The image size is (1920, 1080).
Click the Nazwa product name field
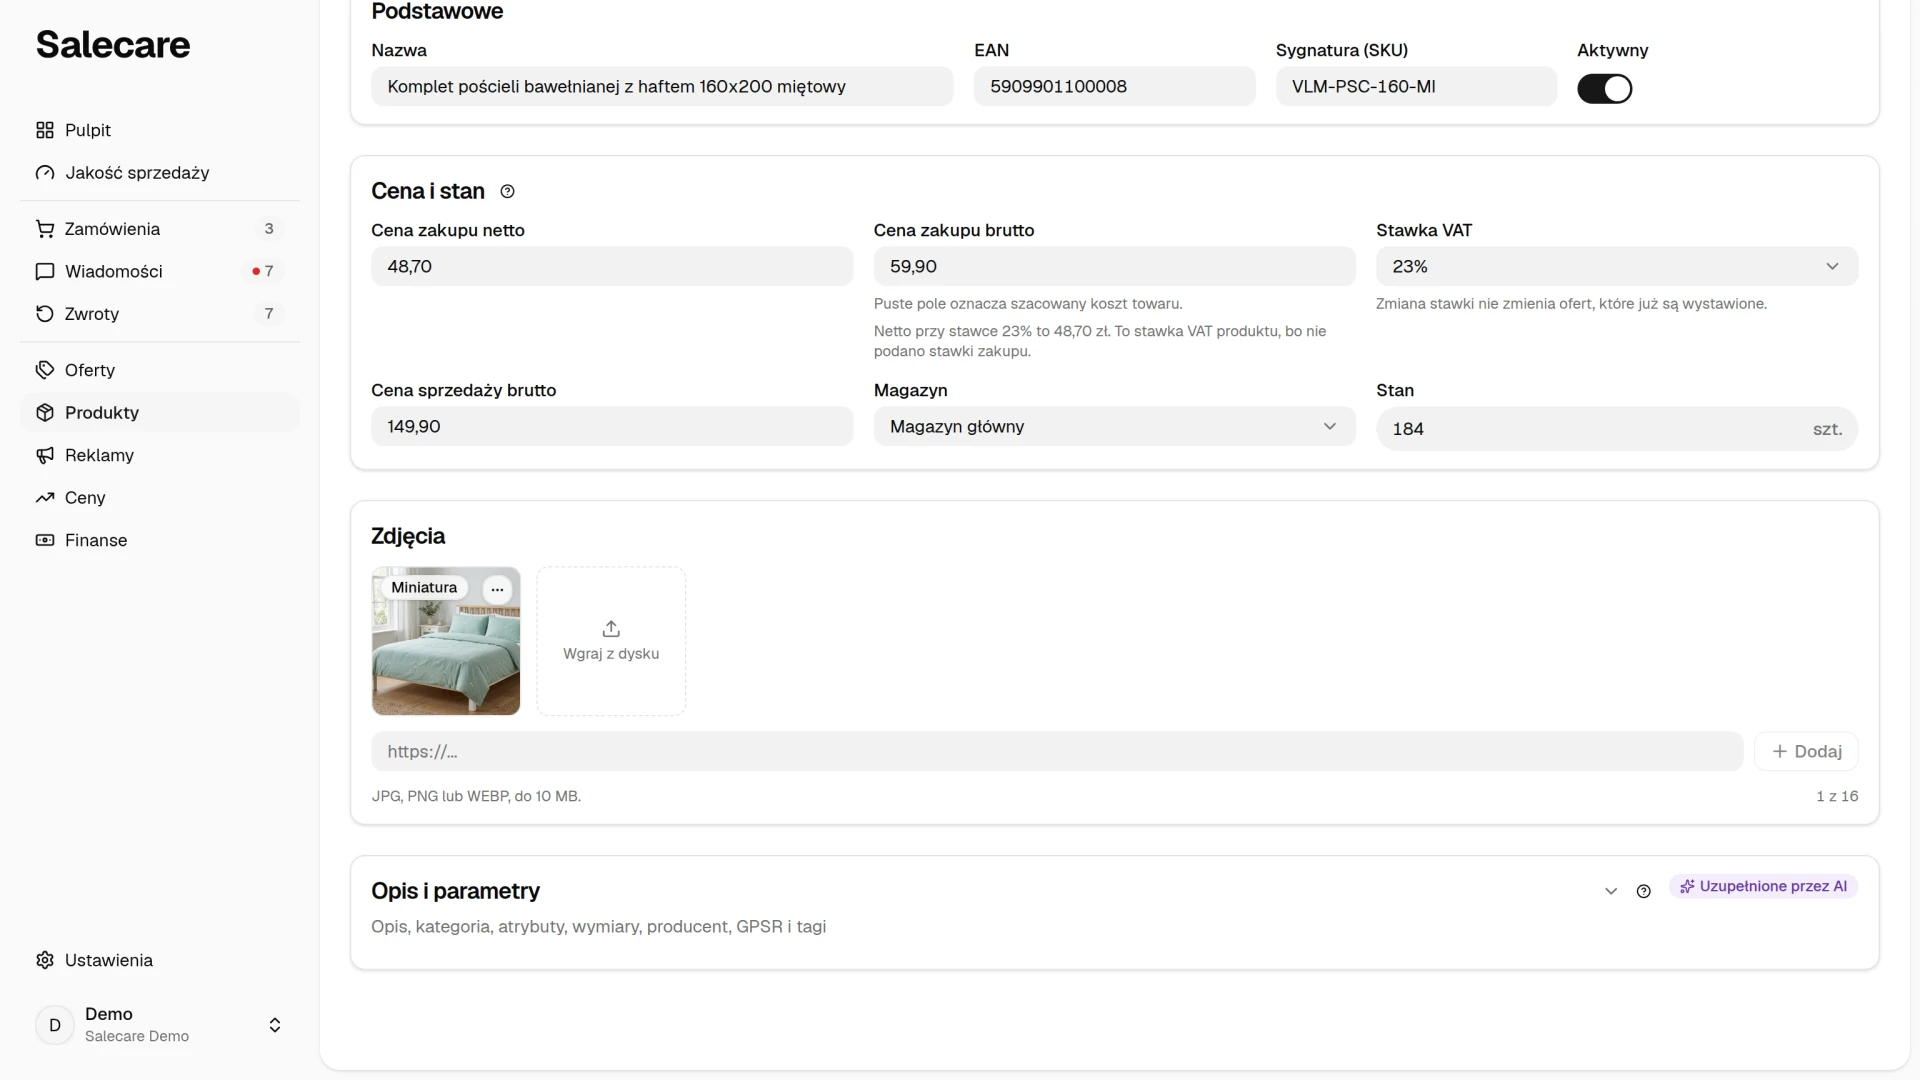pos(662,86)
